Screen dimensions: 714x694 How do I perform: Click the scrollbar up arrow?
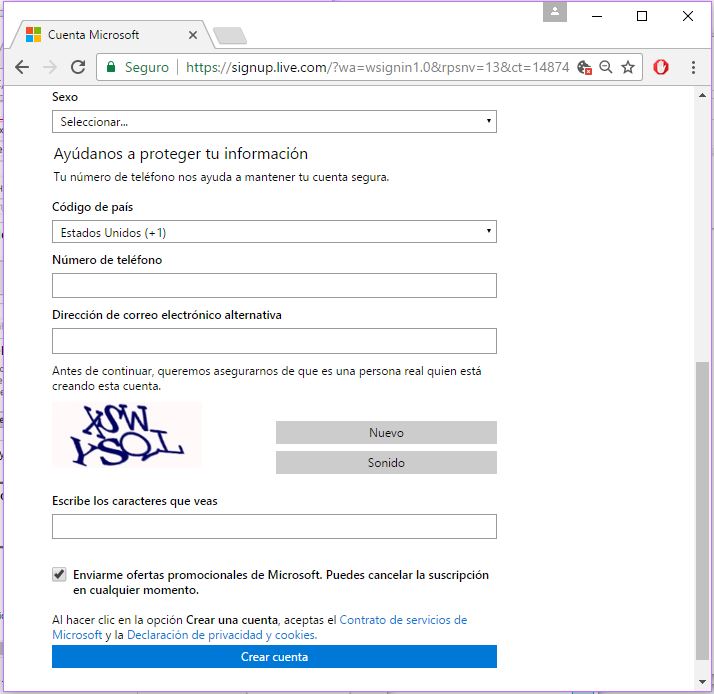[x=703, y=95]
